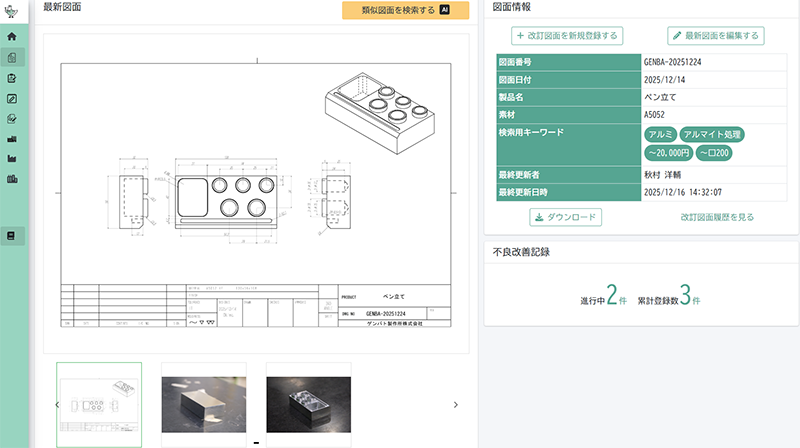Click the buildings icon at sidebar list bottom
This screenshot has height=448, width=800.
pyautogui.click(x=12, y=179)
